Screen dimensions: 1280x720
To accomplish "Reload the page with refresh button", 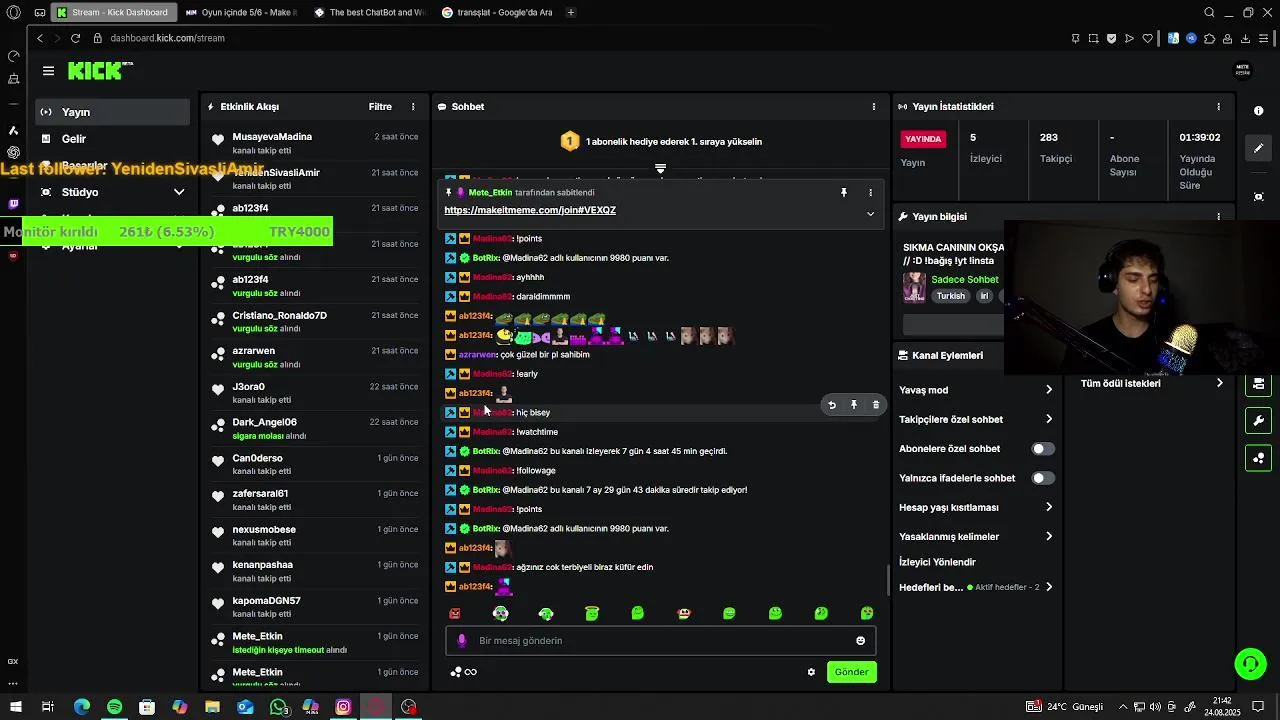I will 75,38.
